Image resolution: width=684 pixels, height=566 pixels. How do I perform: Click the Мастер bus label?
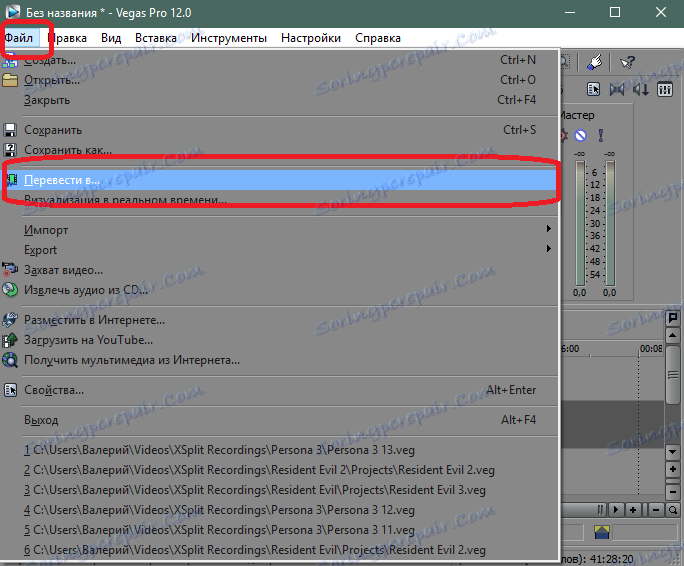[577, 115]
